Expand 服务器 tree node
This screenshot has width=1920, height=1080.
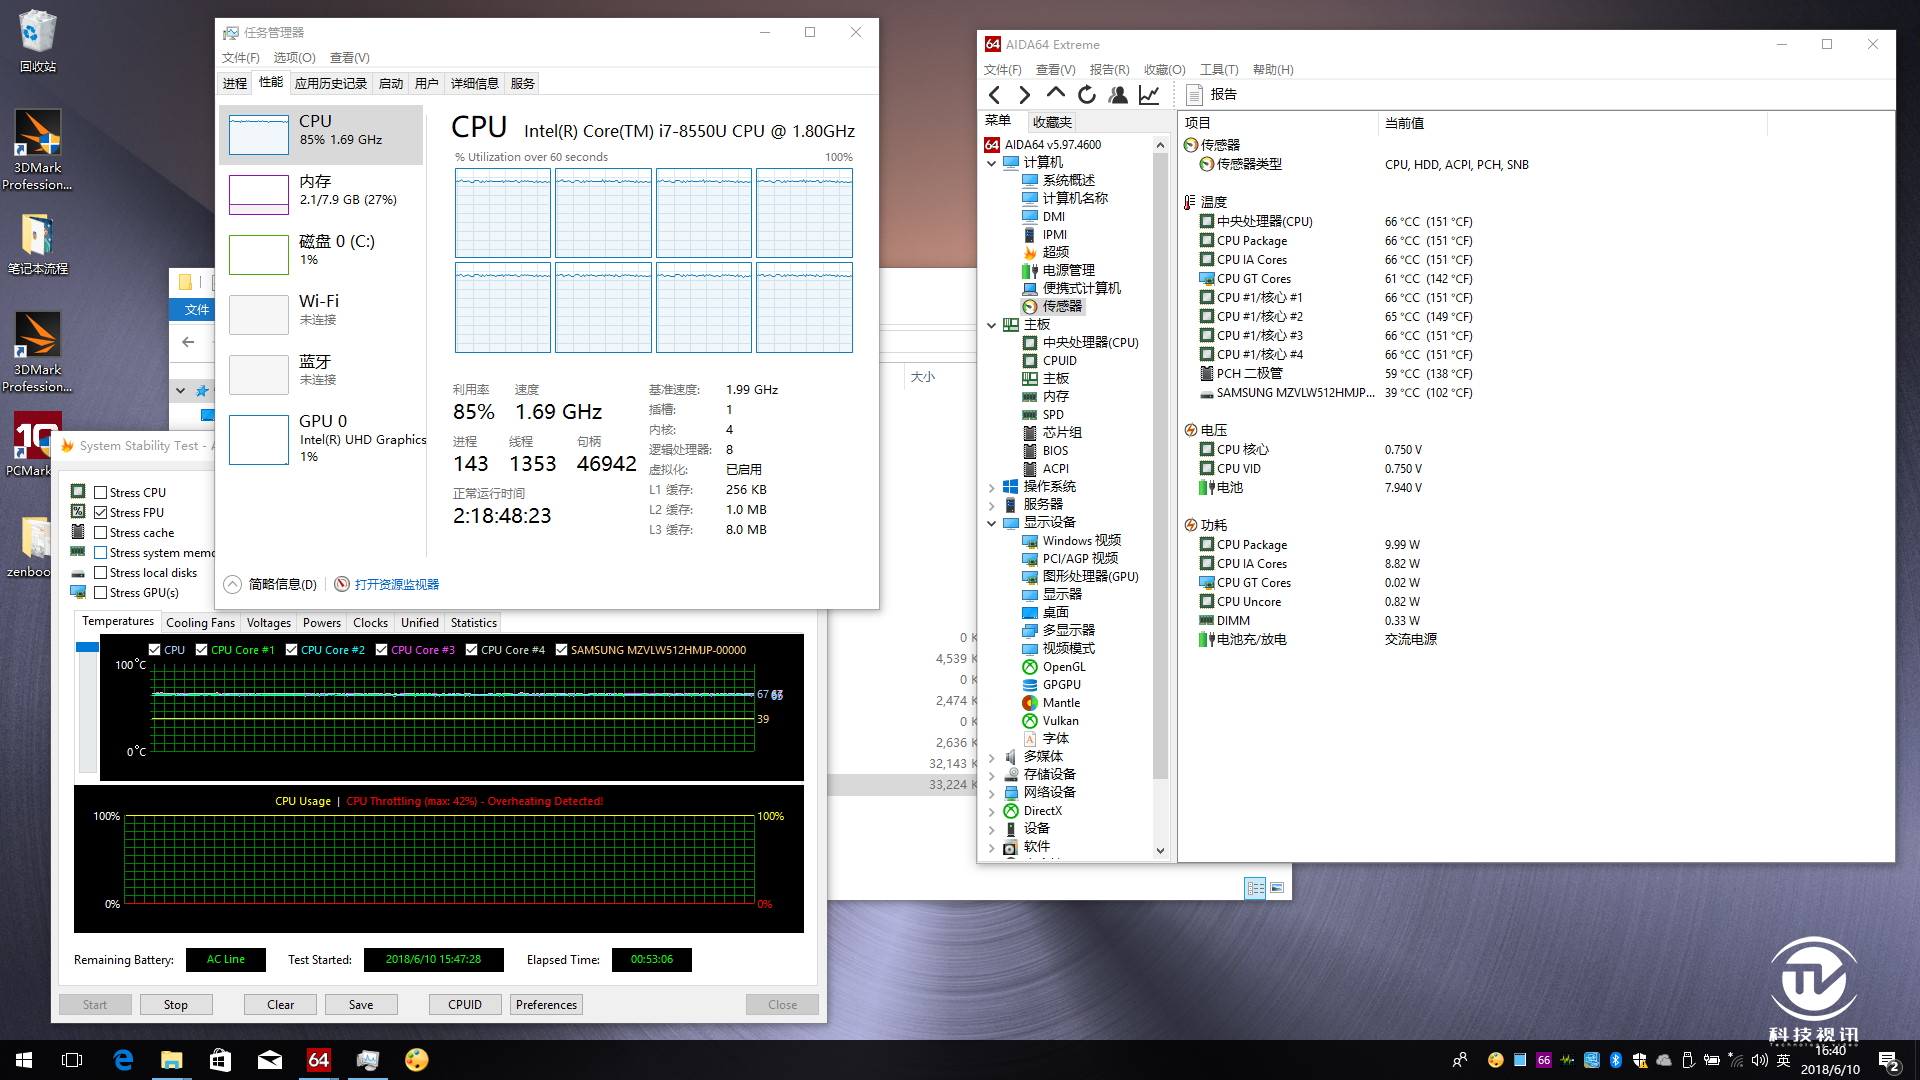click(x=991, y=505)
